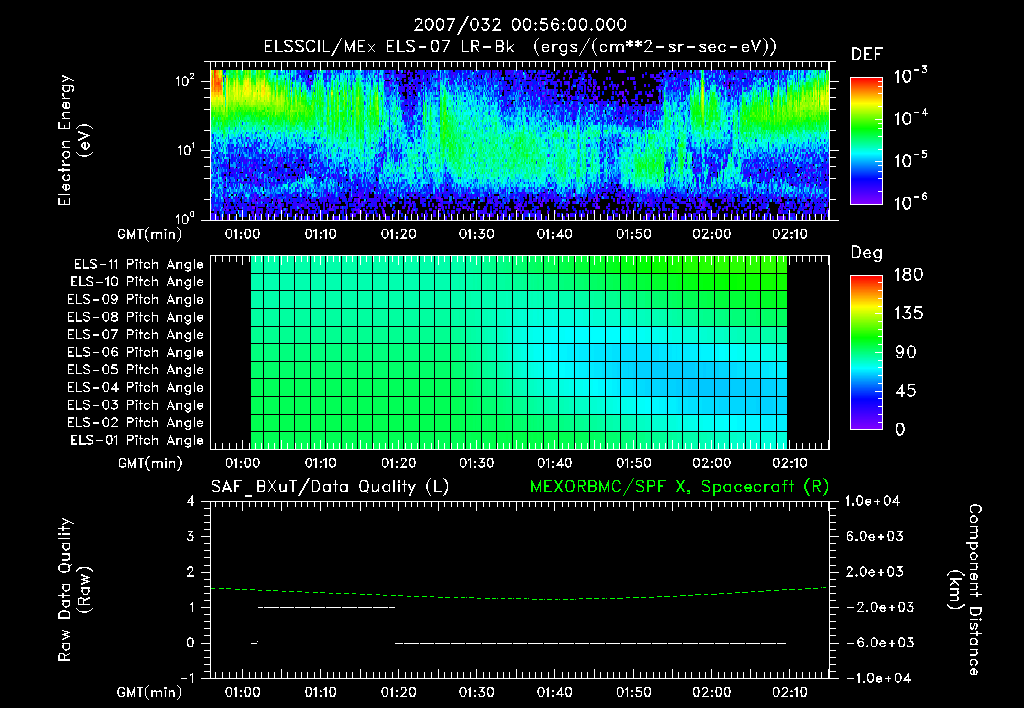Image resolution: width=1024 pixels, height=708 pixels.
Task: Click the 180 degree scale value
Action: tap(909, 274)
